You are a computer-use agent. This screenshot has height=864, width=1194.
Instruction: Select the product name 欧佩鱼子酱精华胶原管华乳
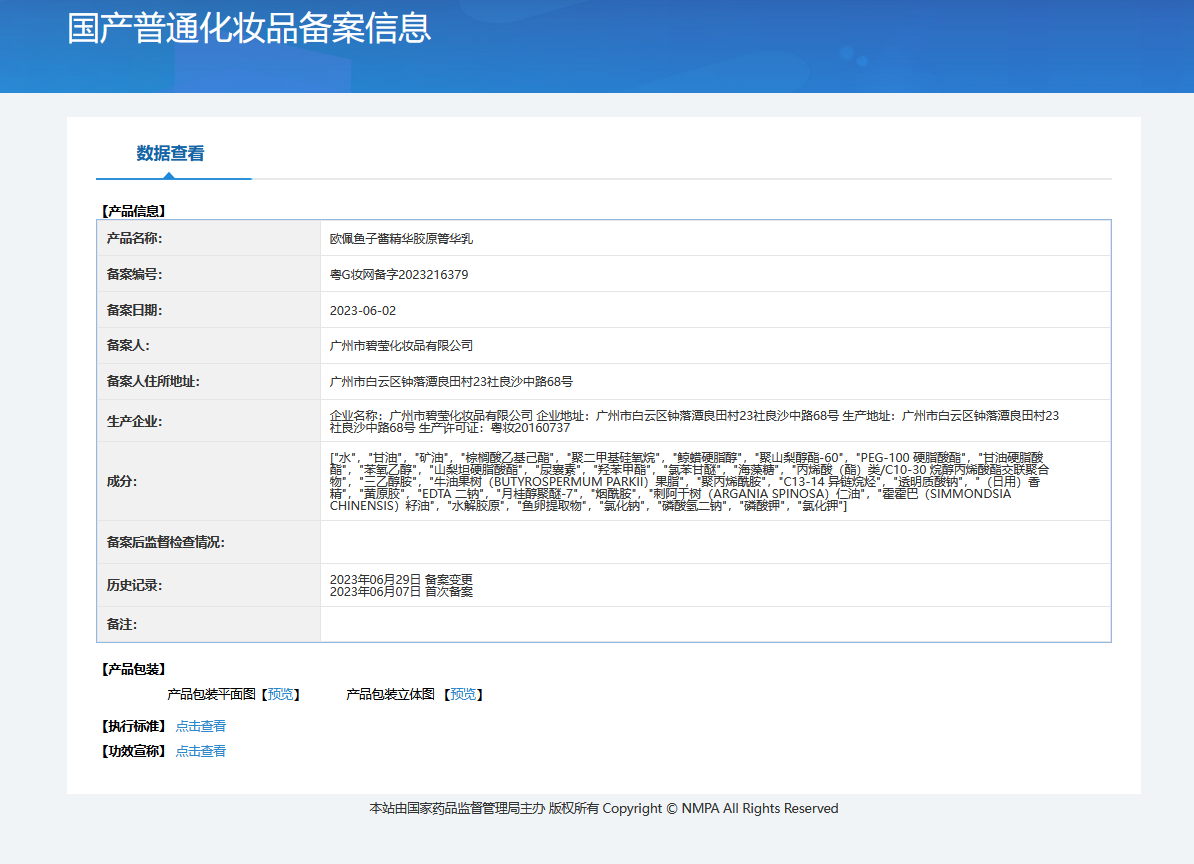pyautogui.click(x=401, y=239)
